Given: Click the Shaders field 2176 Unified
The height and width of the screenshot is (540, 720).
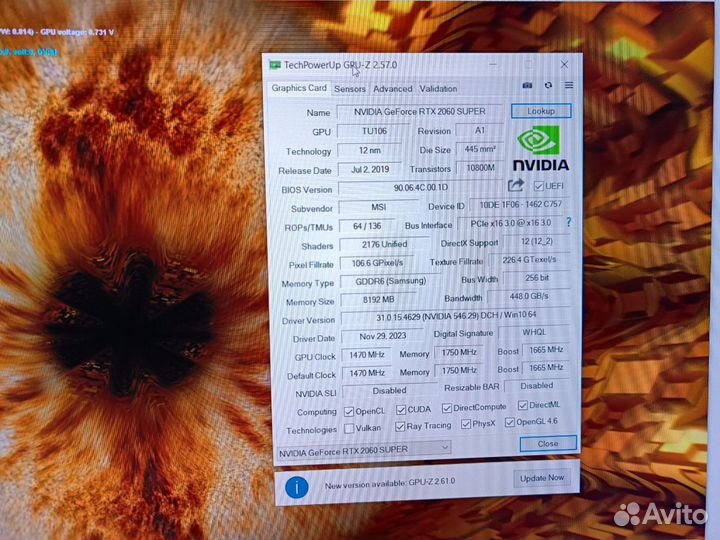Looking at the screenshot, I should [384, 244].
